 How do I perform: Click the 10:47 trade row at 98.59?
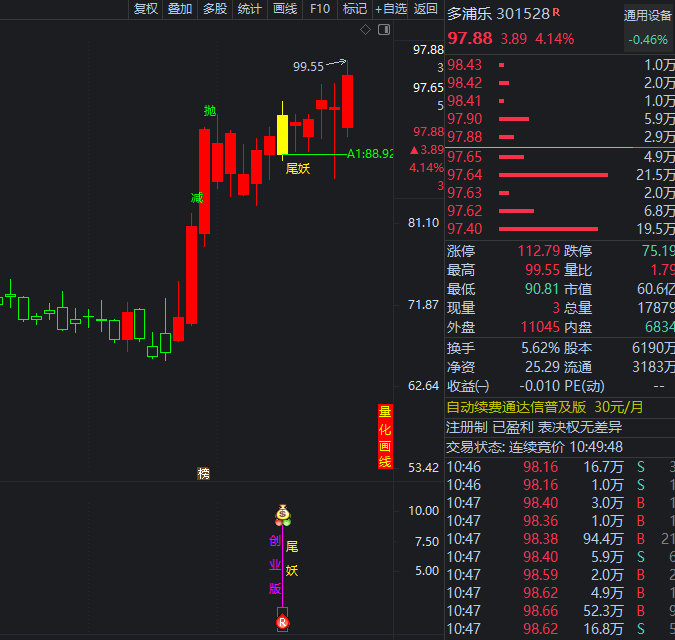(560, 575)
